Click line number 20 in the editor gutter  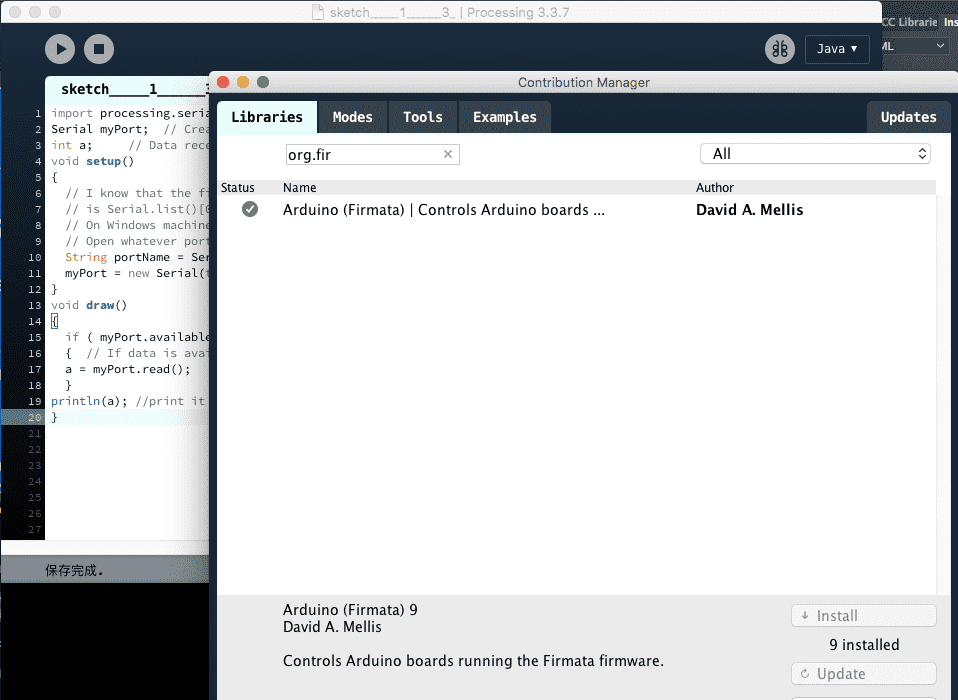pos(35,417)
